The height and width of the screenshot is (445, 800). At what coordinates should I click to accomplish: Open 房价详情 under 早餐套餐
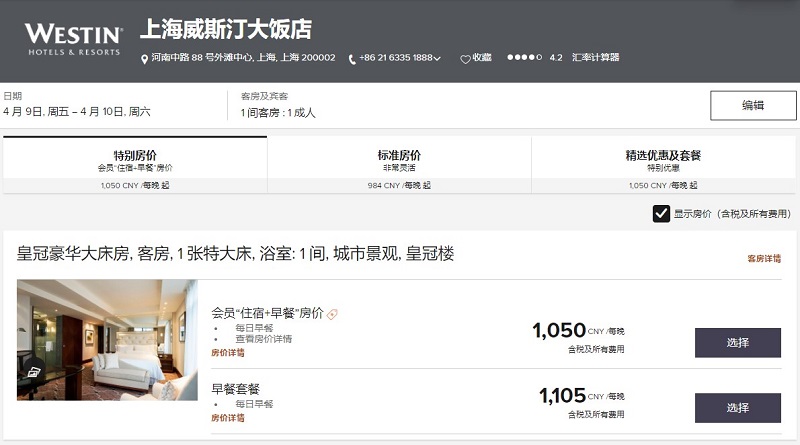point(228,417)
